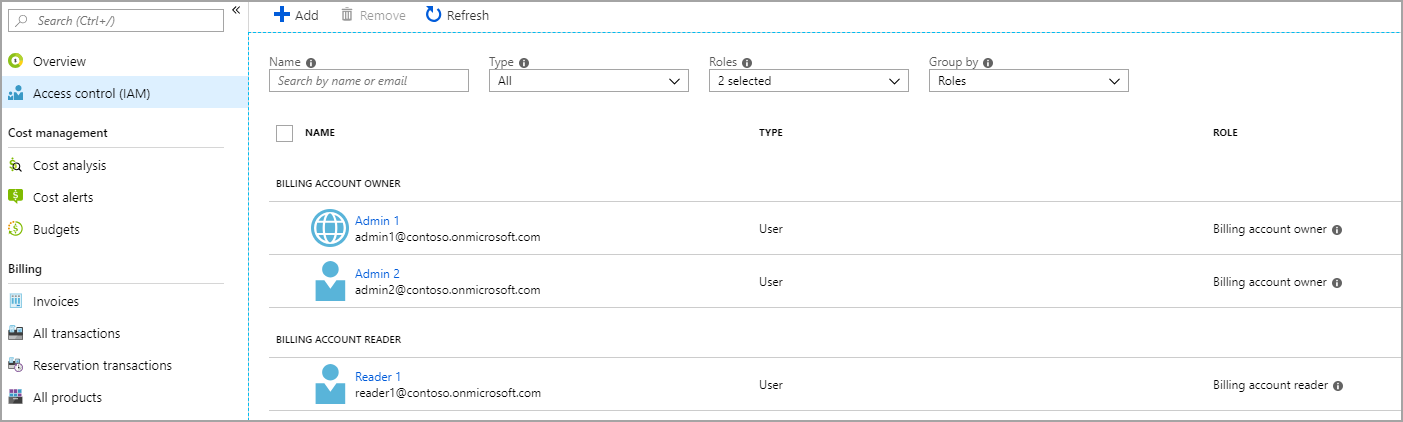This screenshot has width=1403, height=422.
Task: Collapse the sidebar with double chevron
Action: pos(236,10)
